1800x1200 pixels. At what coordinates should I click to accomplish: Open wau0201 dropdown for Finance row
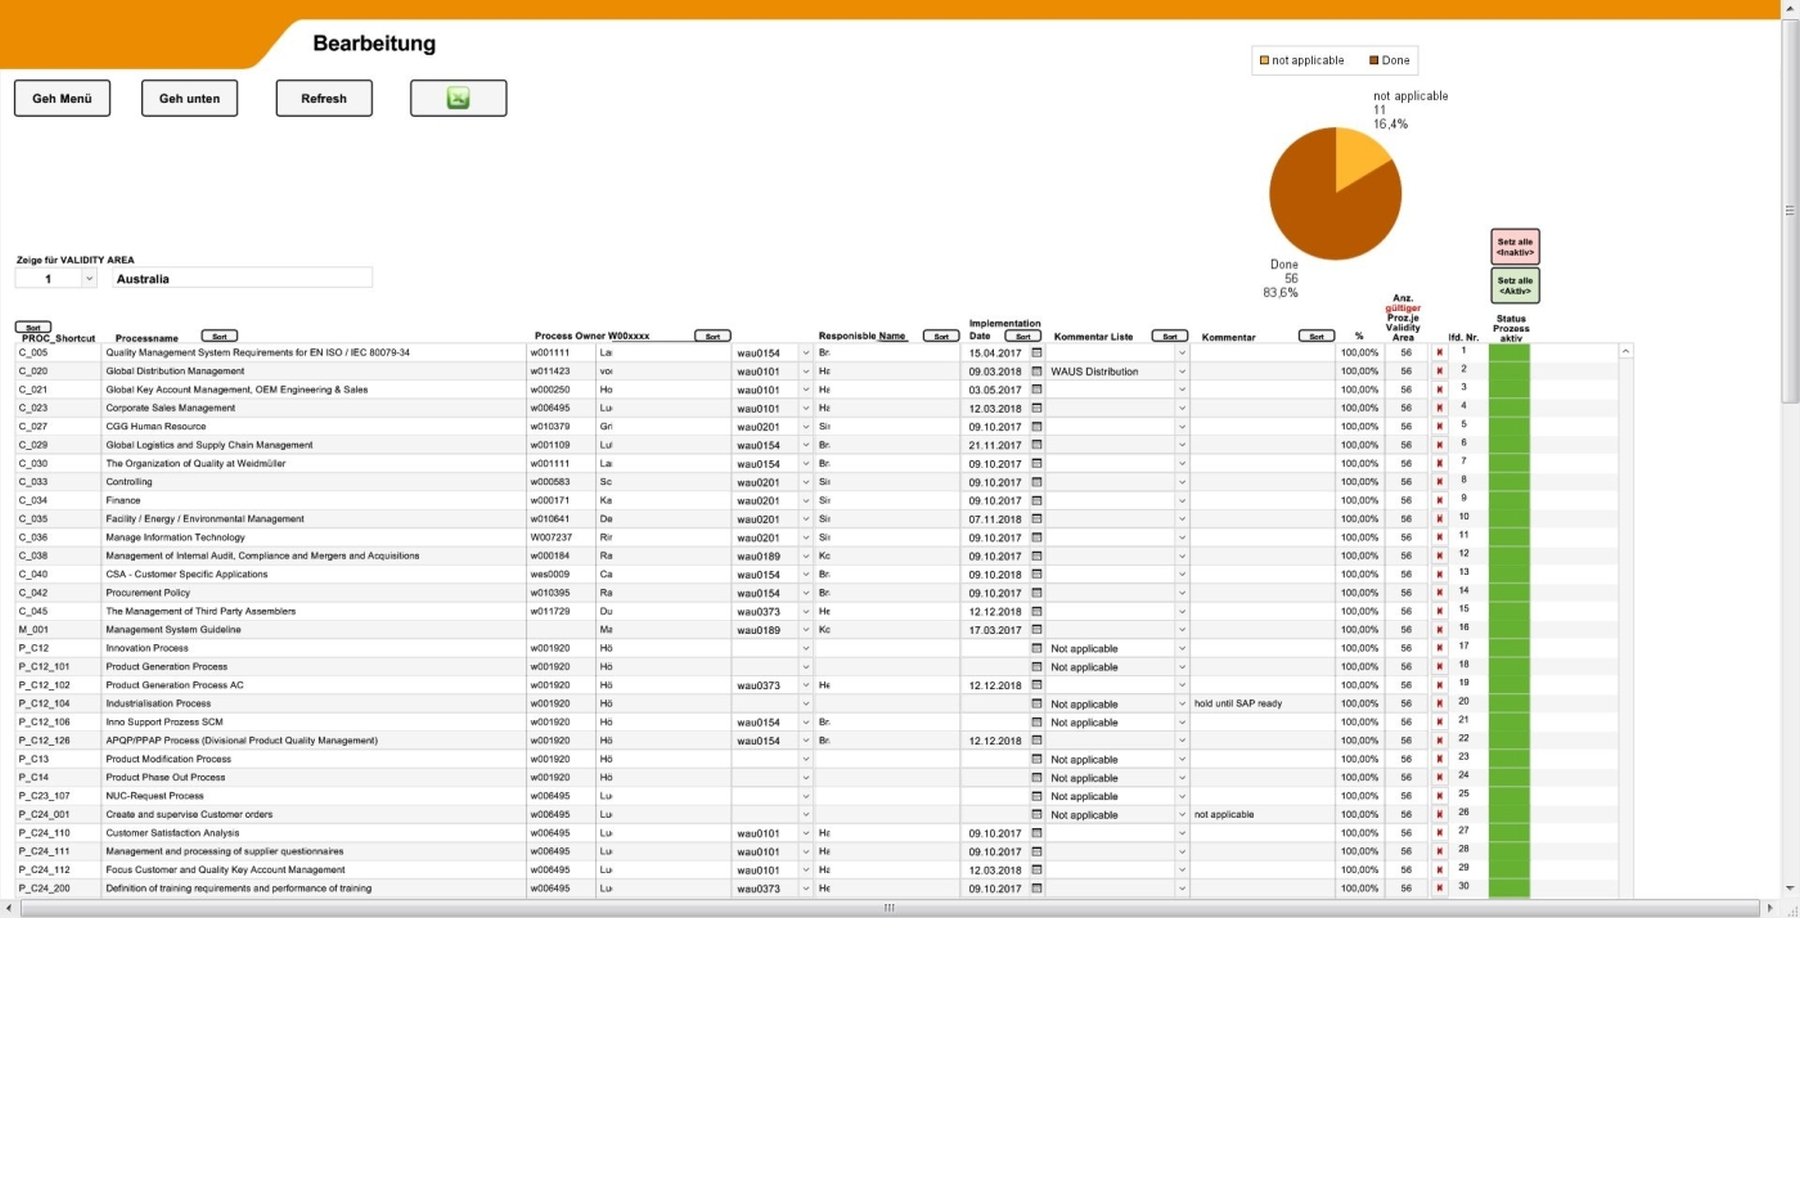coord(806,500)
